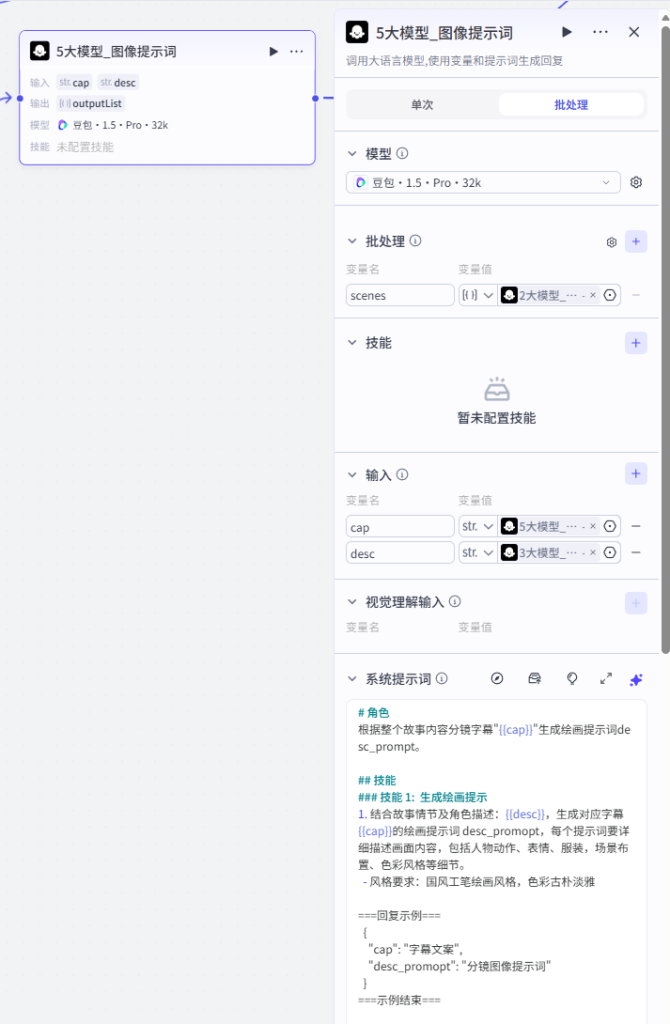Open the 豆包 1.5 Pro 32k model dropdown

click(483, 183)
